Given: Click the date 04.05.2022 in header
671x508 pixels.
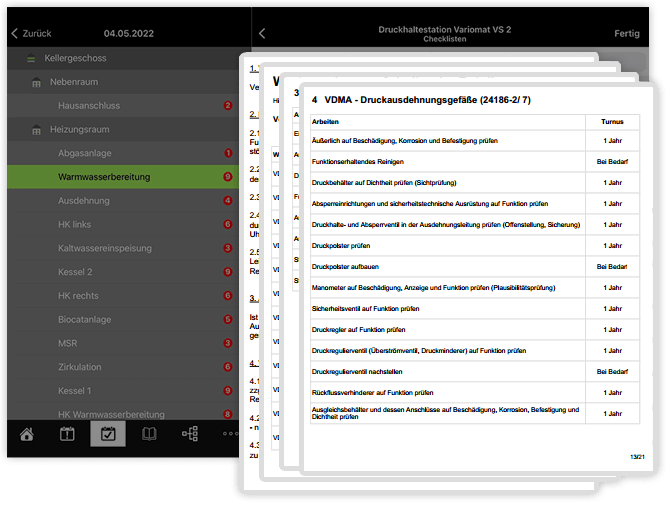Looking at the screenshot, I should (x=128, y=33).
